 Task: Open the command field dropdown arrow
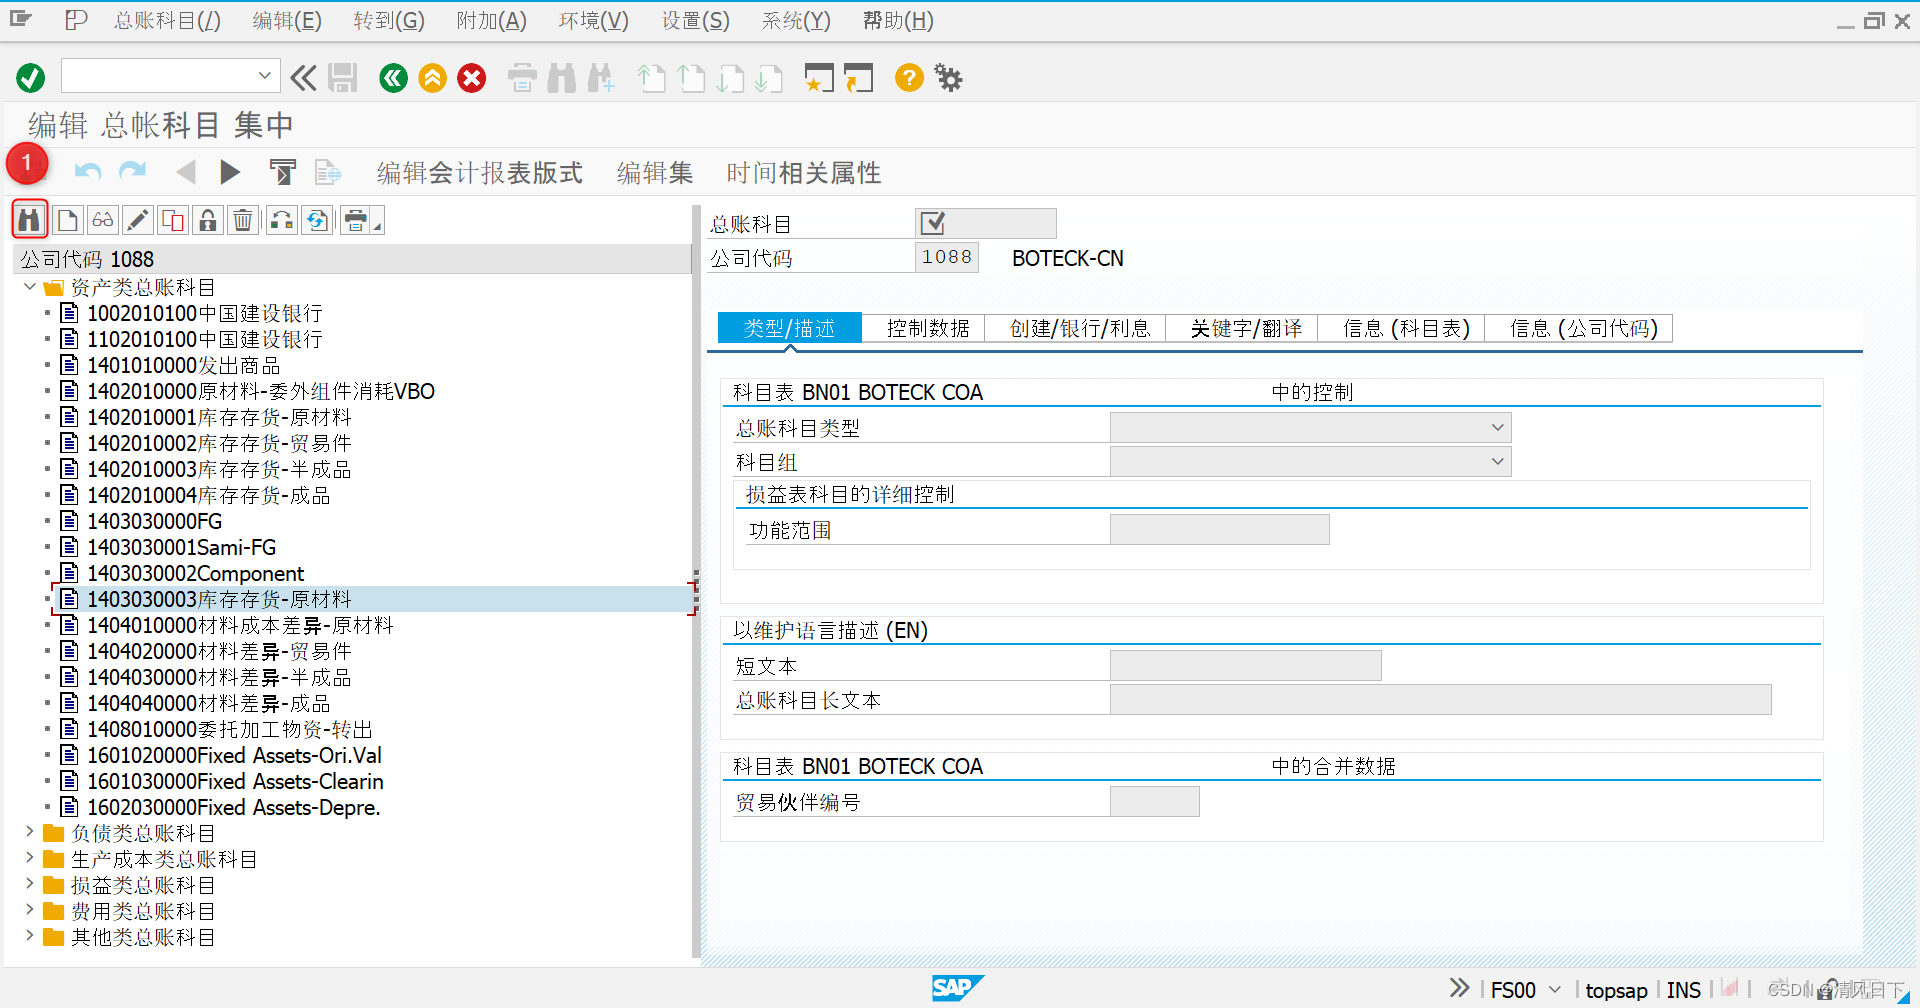pos(265,75)
